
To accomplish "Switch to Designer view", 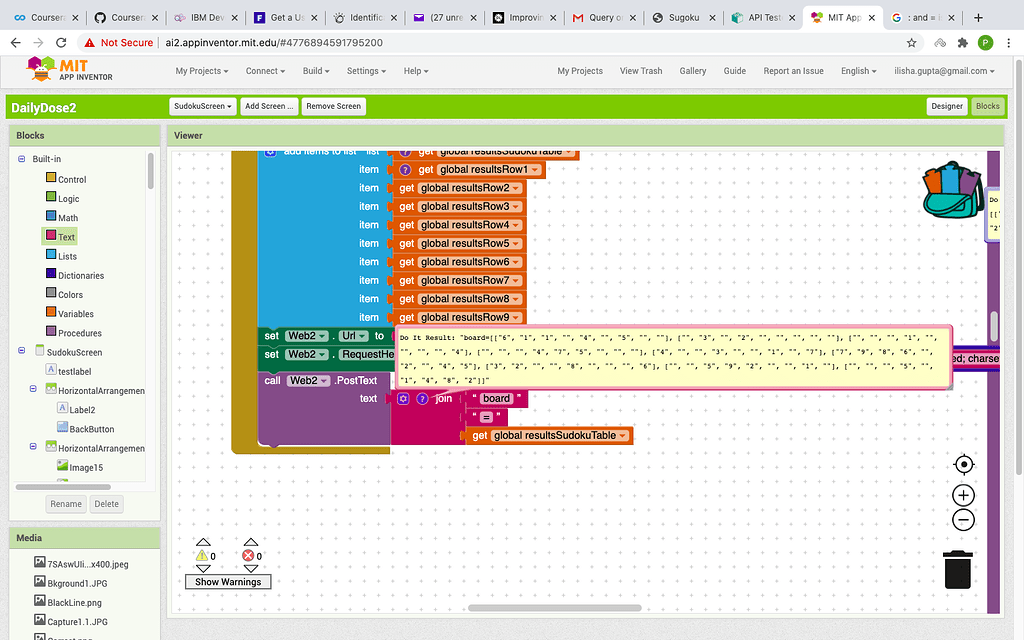I will [947, 106].
